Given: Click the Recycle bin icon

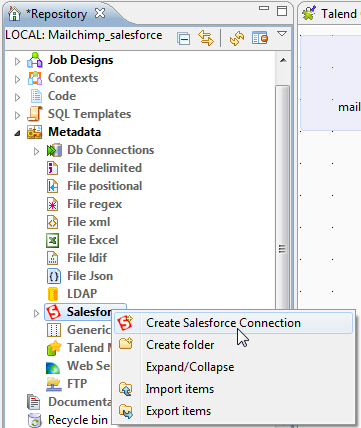Looking at the screenshot, I should click(x=35, y=420).
